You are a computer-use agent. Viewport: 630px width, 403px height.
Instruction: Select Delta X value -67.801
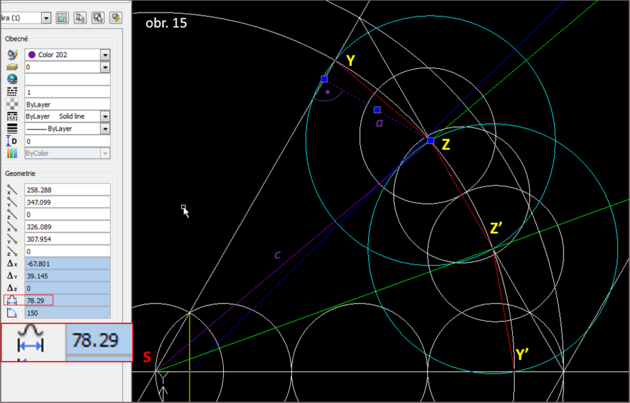68,264
